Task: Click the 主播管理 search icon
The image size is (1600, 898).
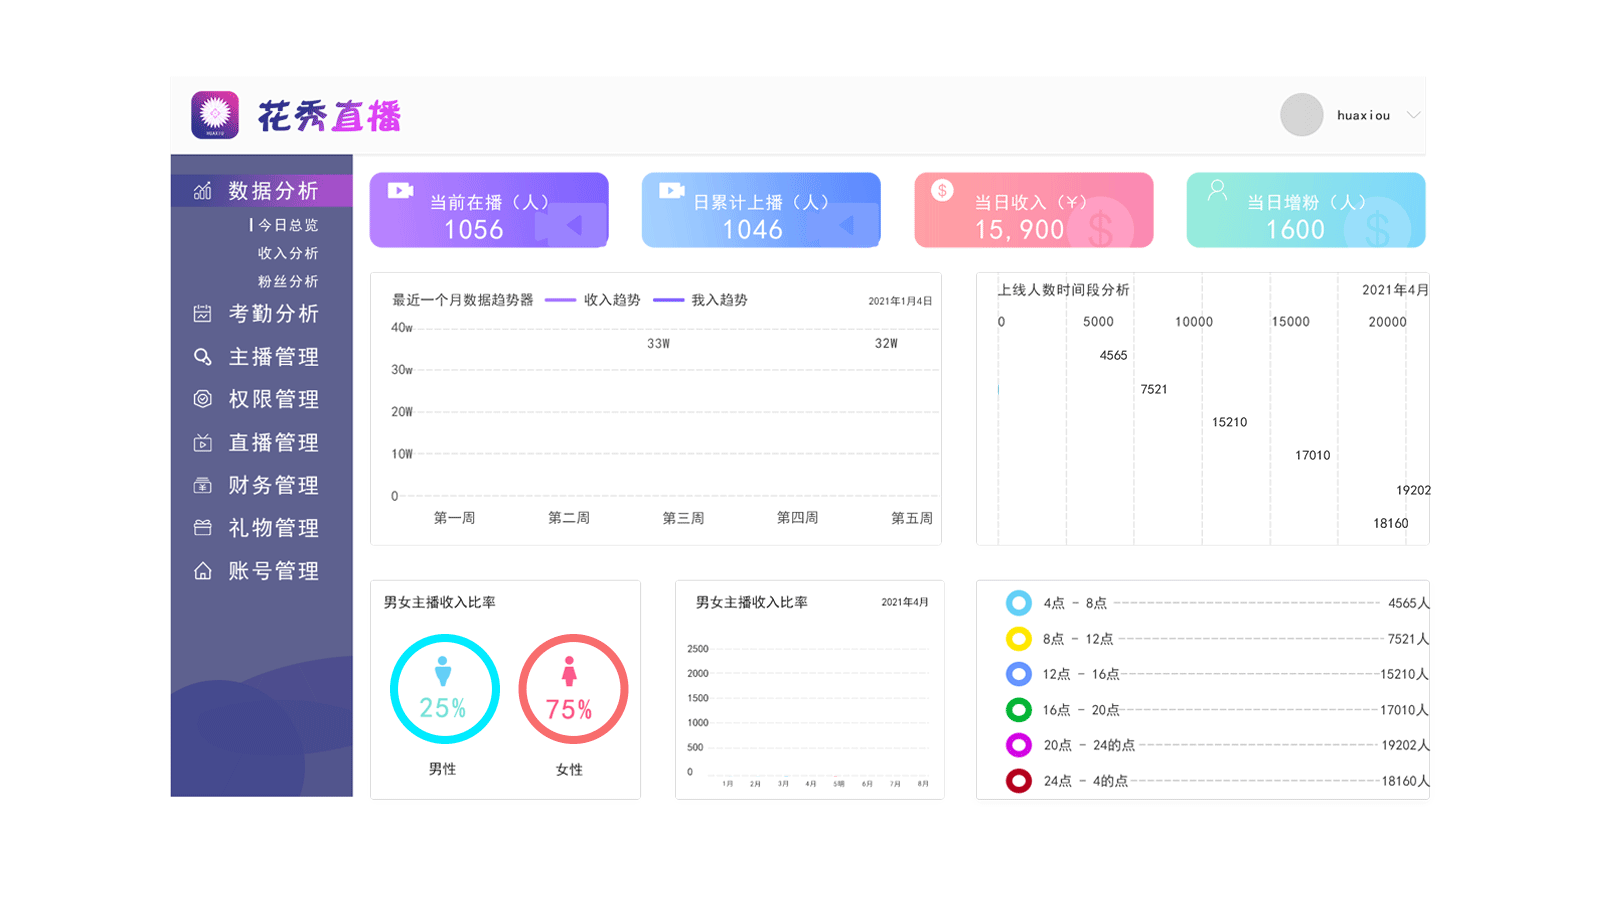Action: (x=203, y=356)
